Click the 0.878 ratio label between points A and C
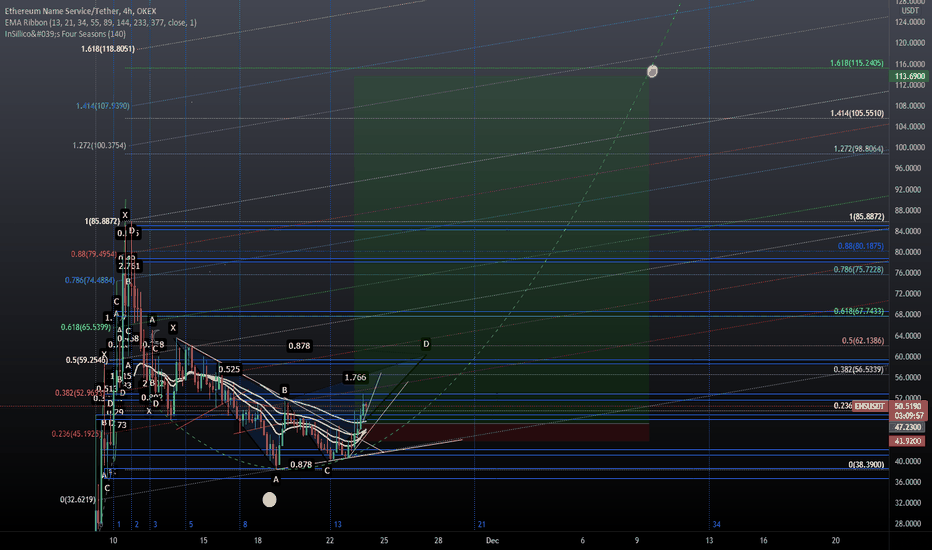 pos(301,464)
